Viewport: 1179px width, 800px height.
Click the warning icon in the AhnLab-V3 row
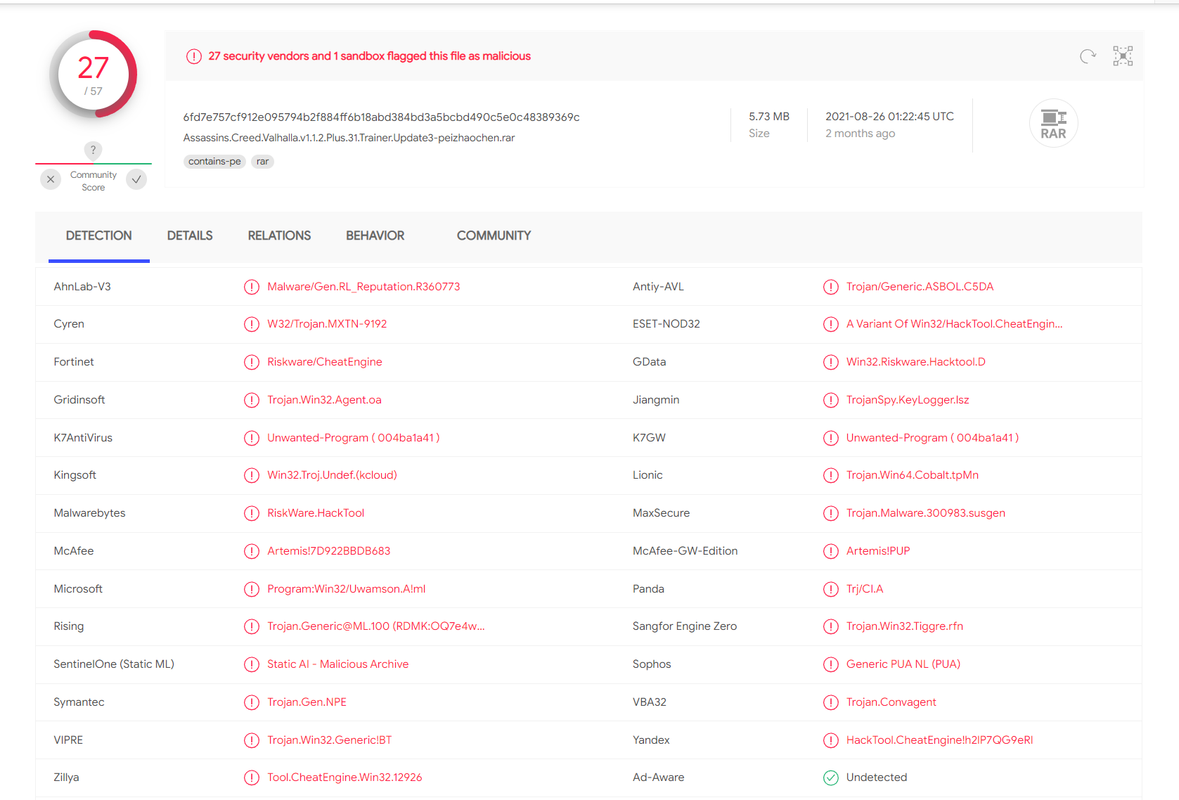tap(251, 287)
